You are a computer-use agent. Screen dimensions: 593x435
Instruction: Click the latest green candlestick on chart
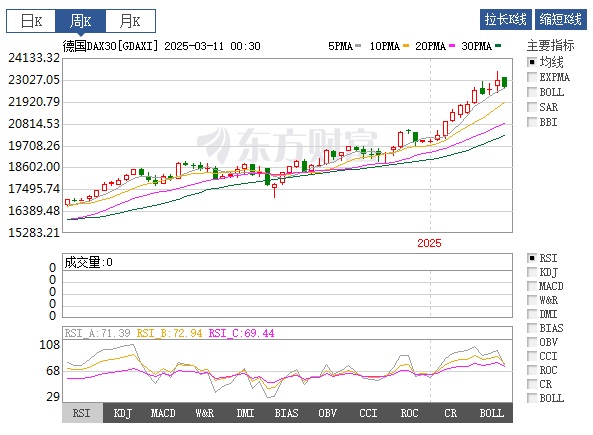coord(505,82)
